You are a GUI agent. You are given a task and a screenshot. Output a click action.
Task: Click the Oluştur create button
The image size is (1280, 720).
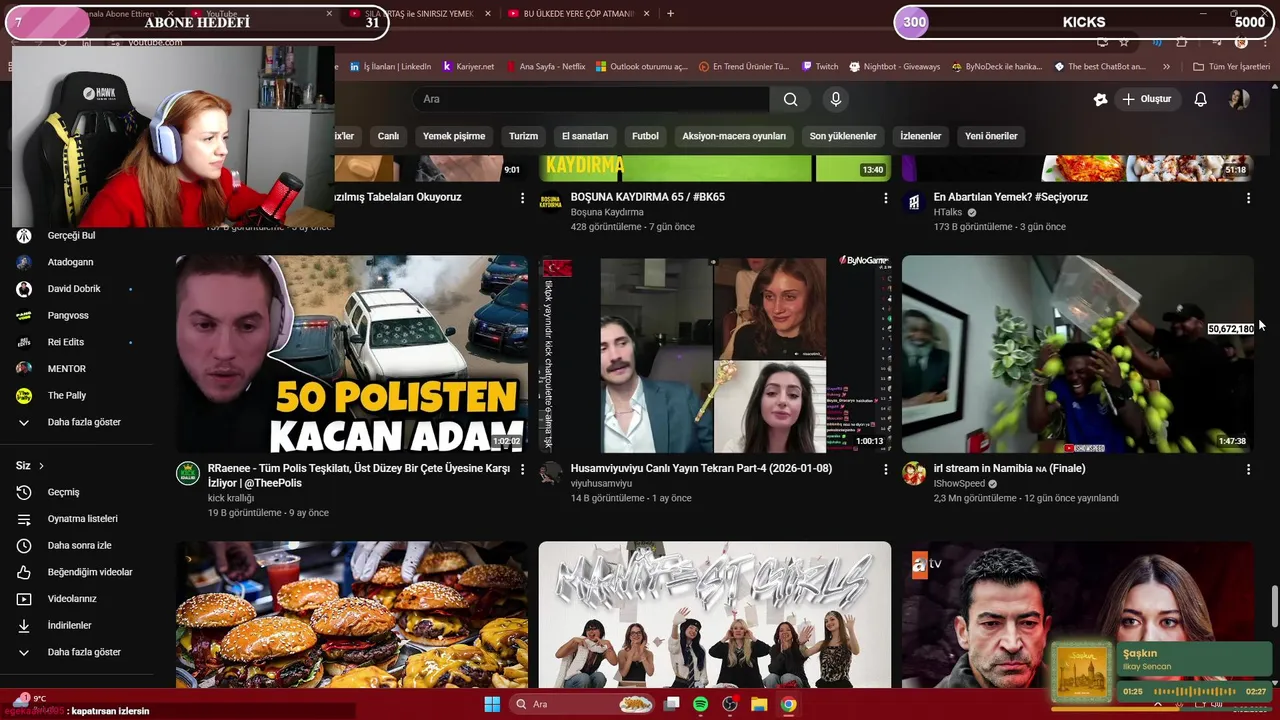(1147, 99)
